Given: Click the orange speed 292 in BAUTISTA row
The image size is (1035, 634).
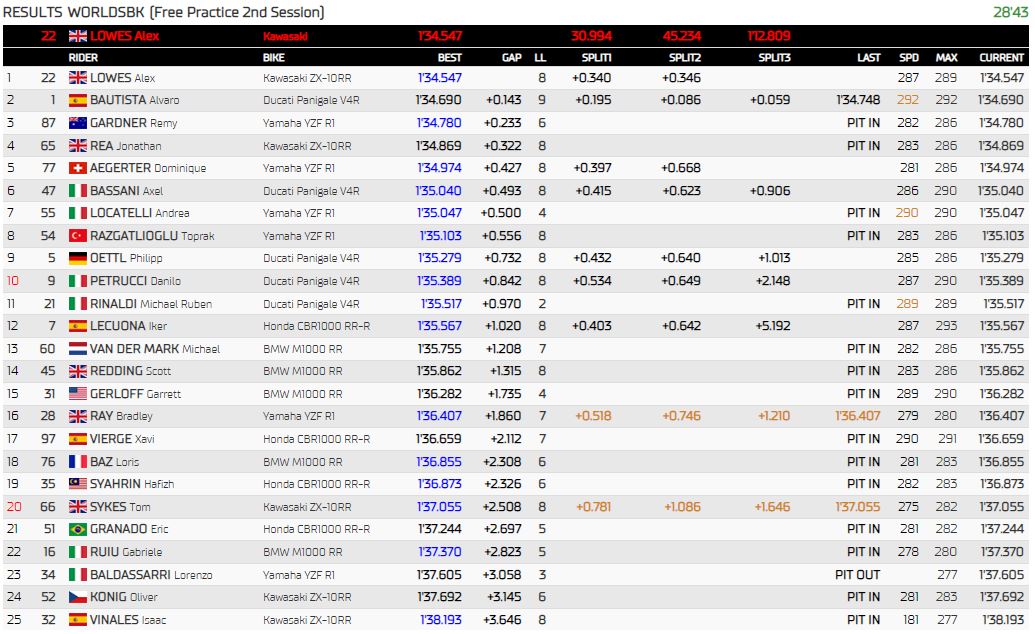Looking at the screenshot, I should 908,100.
